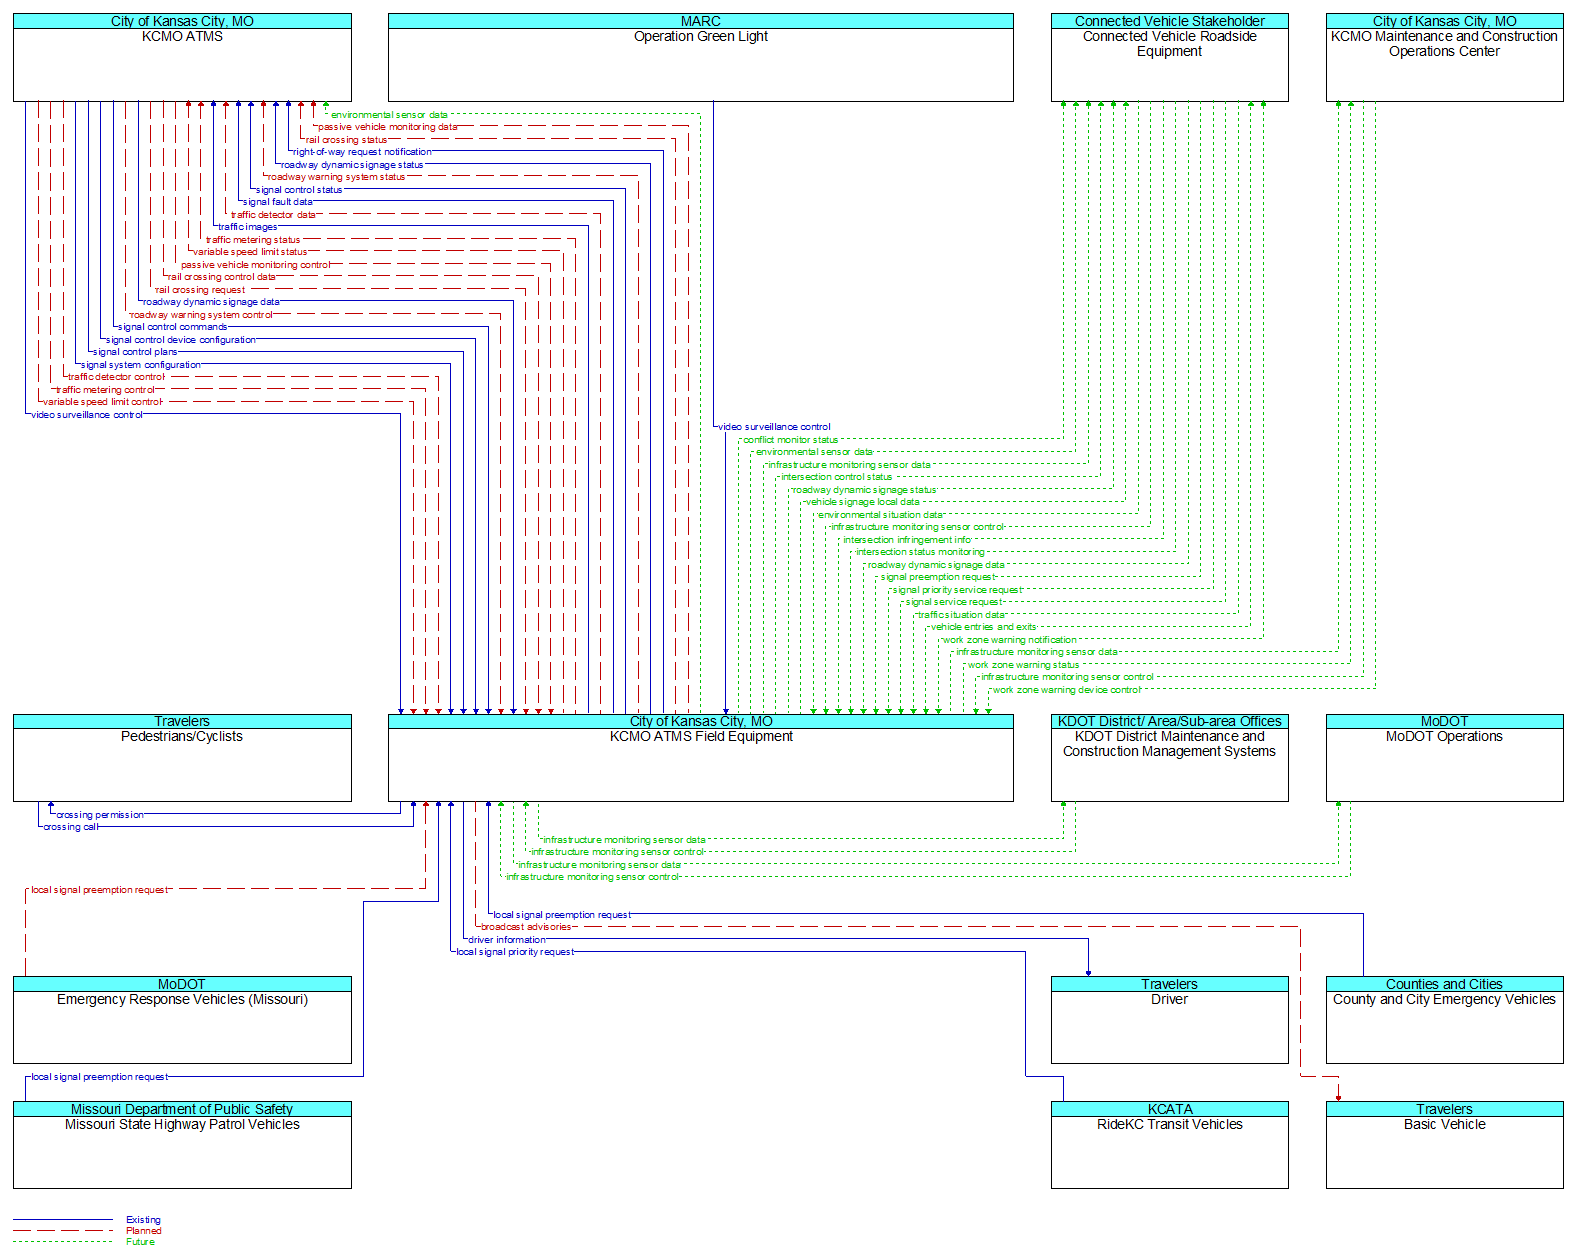1573x1259 pixels.
Task: Click the 'Existing' legend entry
Action: pyautogui.click(x=143, y=1220)
